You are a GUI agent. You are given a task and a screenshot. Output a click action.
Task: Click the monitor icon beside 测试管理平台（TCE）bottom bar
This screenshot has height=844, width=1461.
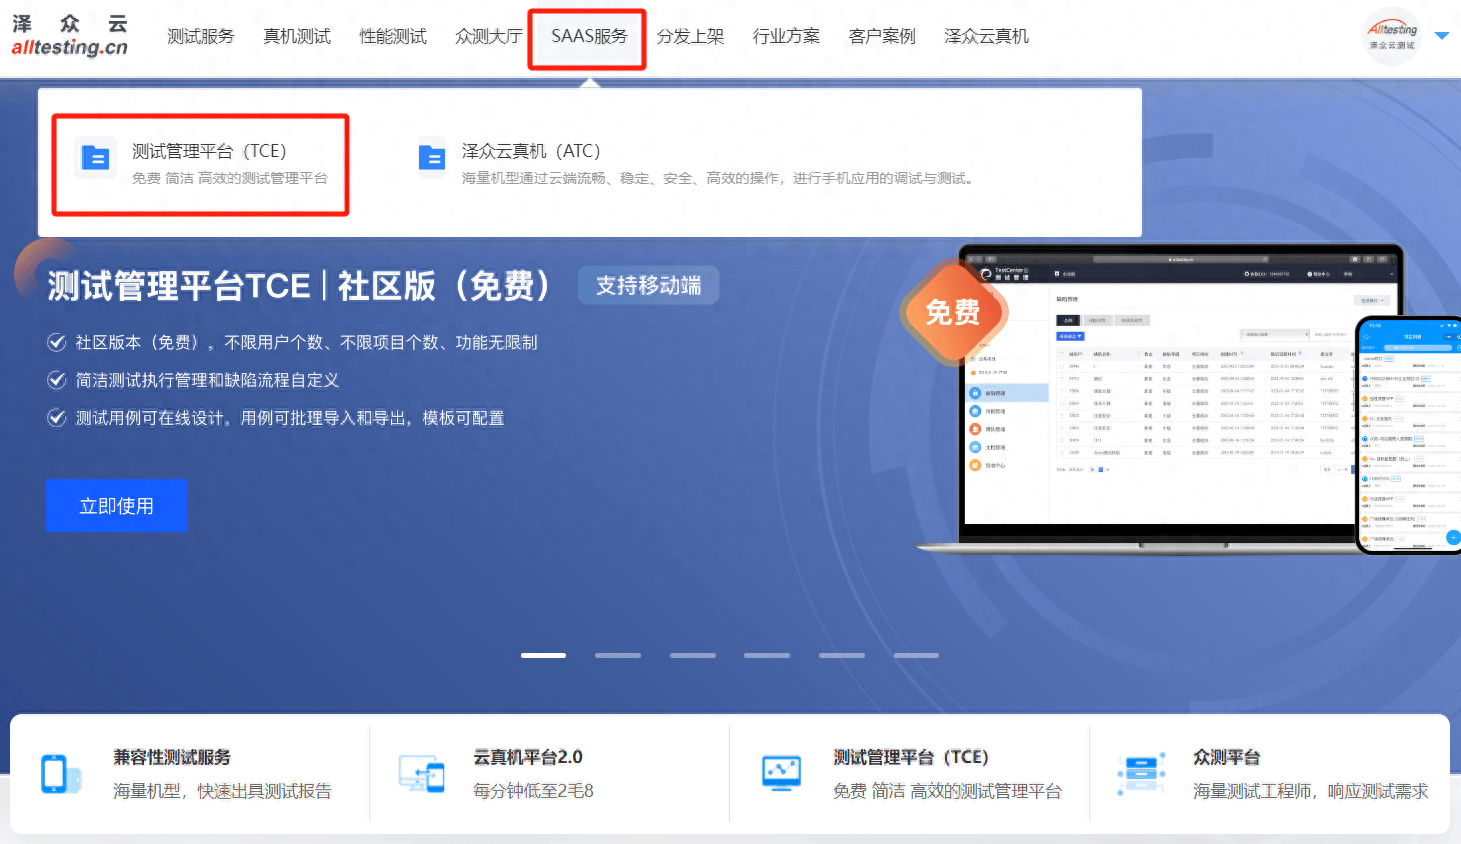point(782,773)
